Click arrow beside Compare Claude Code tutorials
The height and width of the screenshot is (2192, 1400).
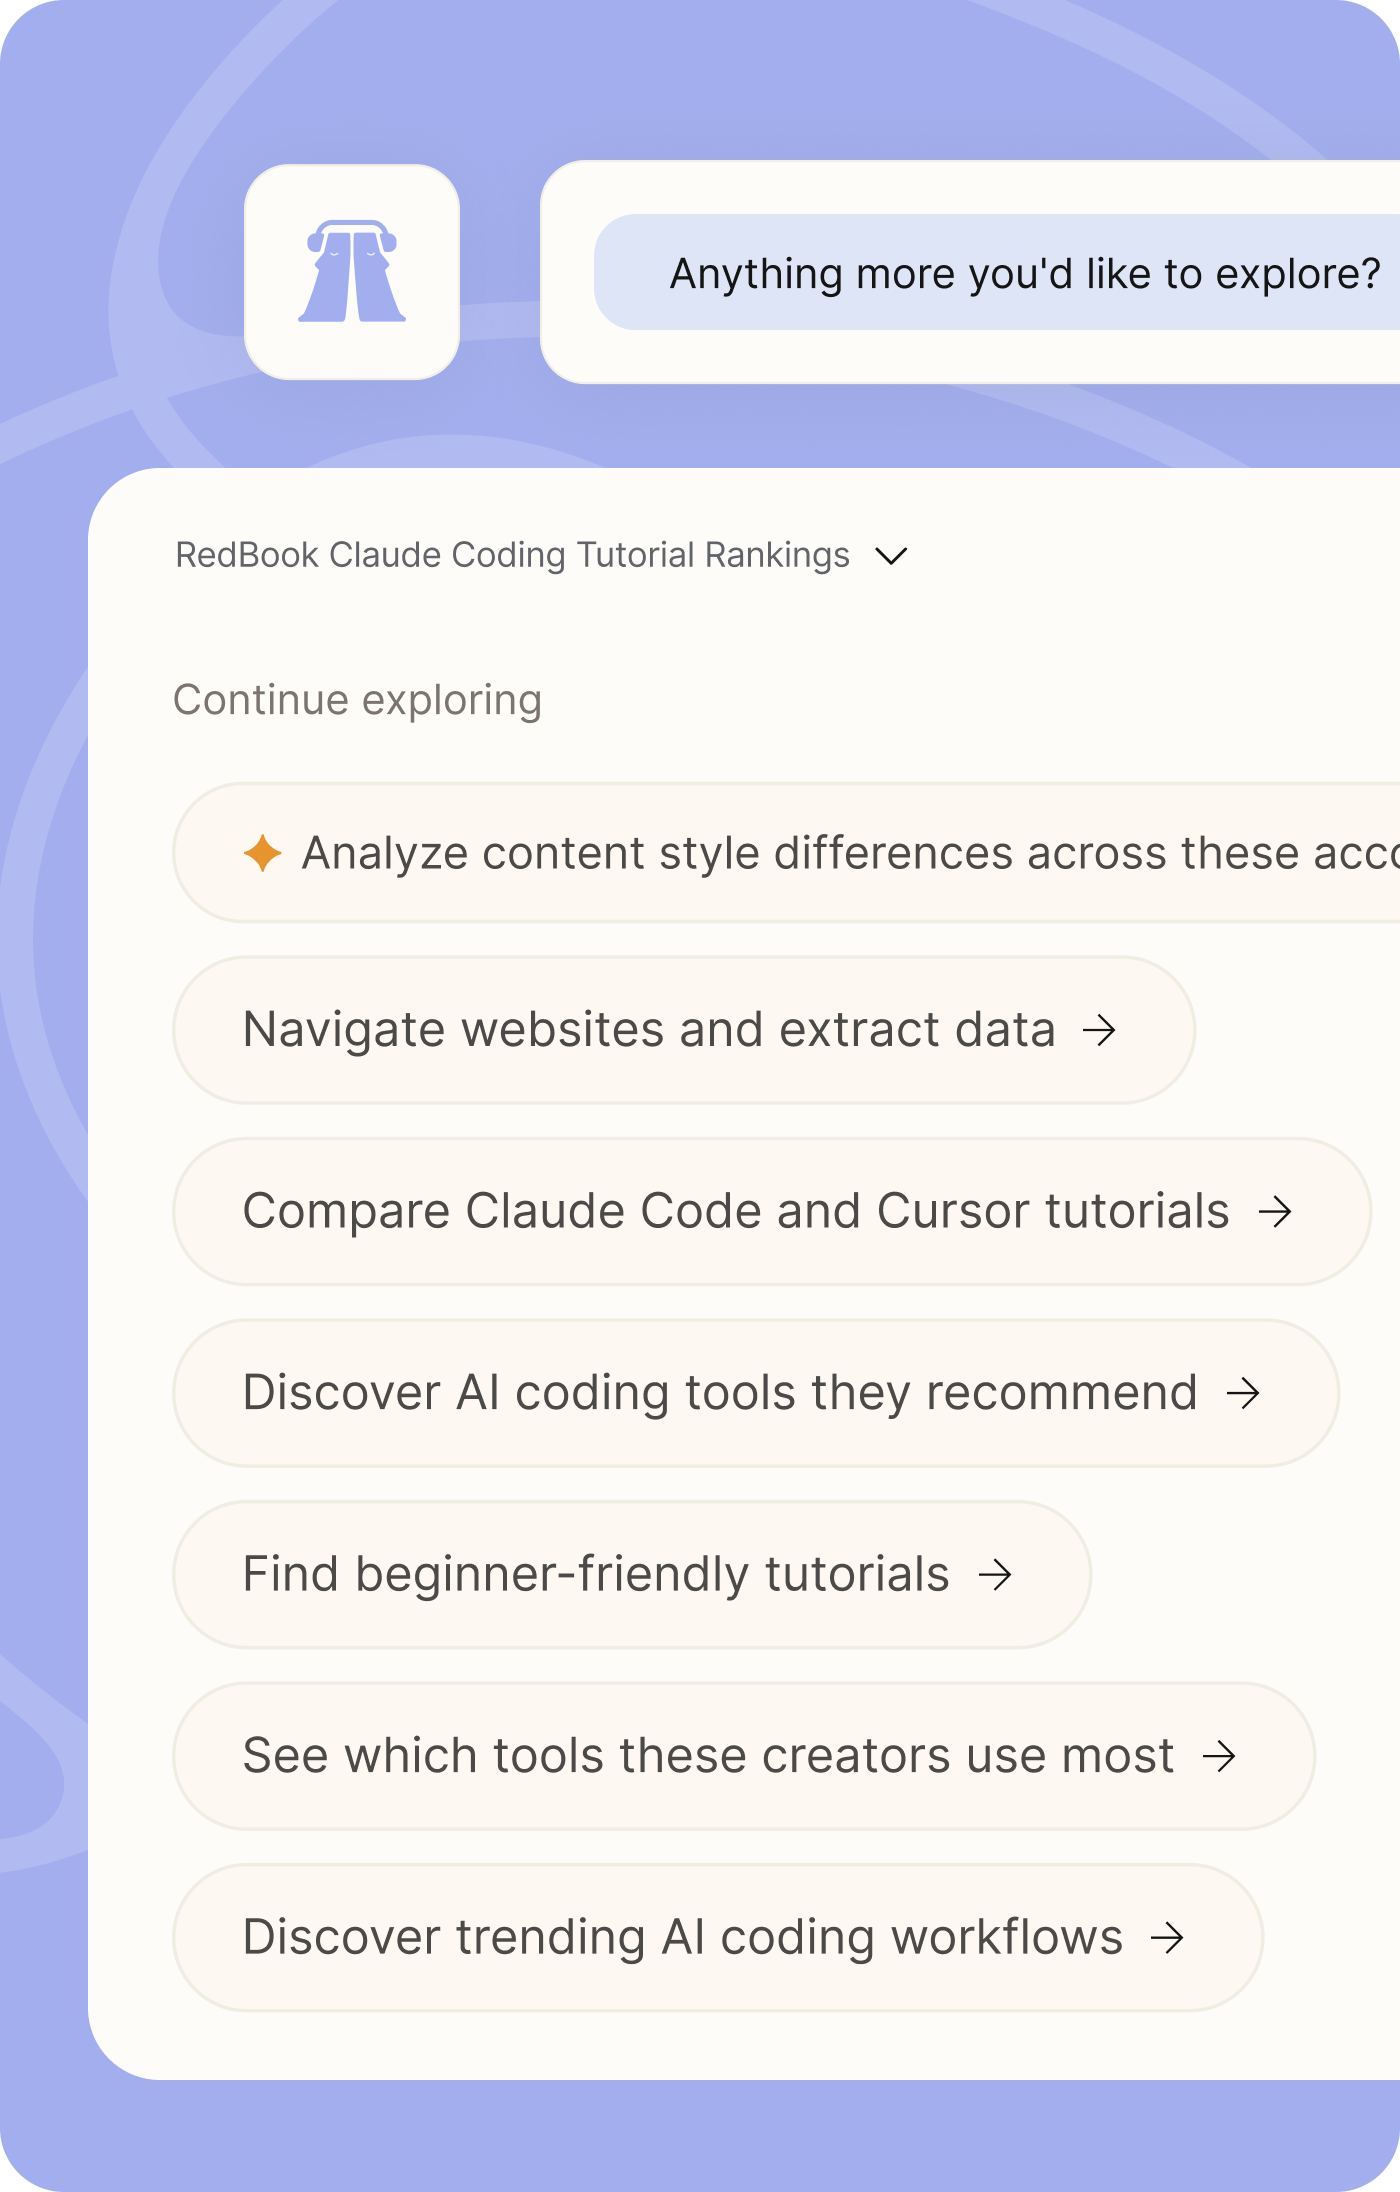click(x=1275, y=1212)
